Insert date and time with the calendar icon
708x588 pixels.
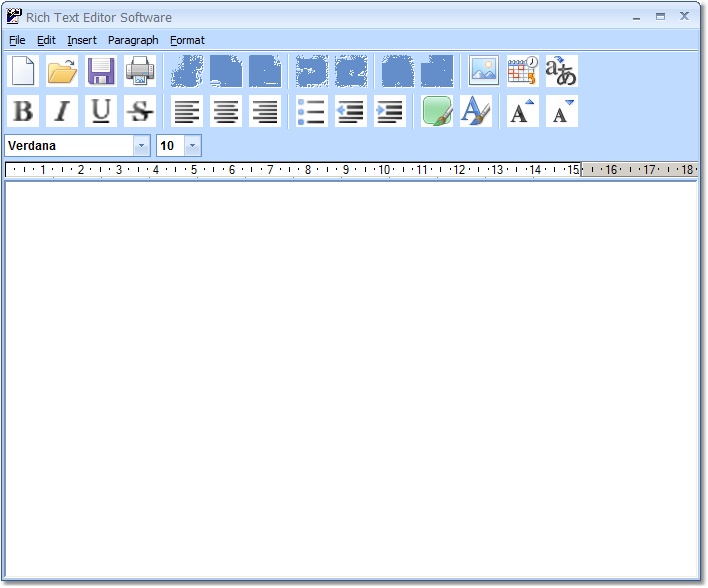(522, 71)
